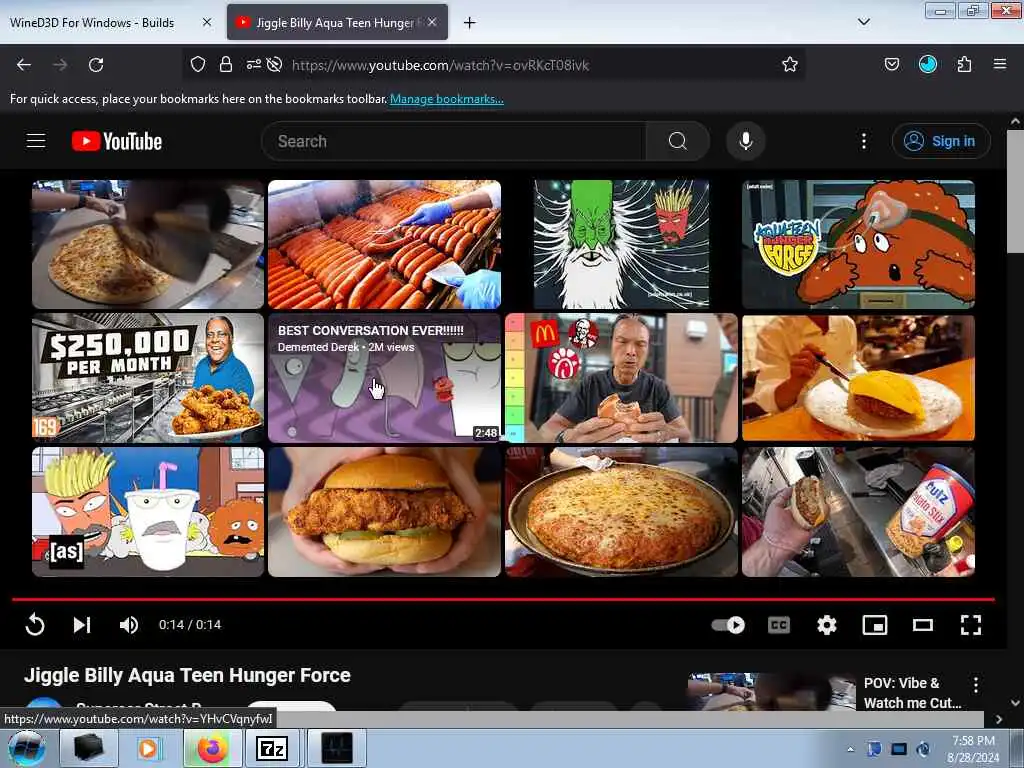Play BEST CONVERSATION EVER video
Image resolution: width=1024 pixels, height=768 pixels.
(x=385, y=377)
